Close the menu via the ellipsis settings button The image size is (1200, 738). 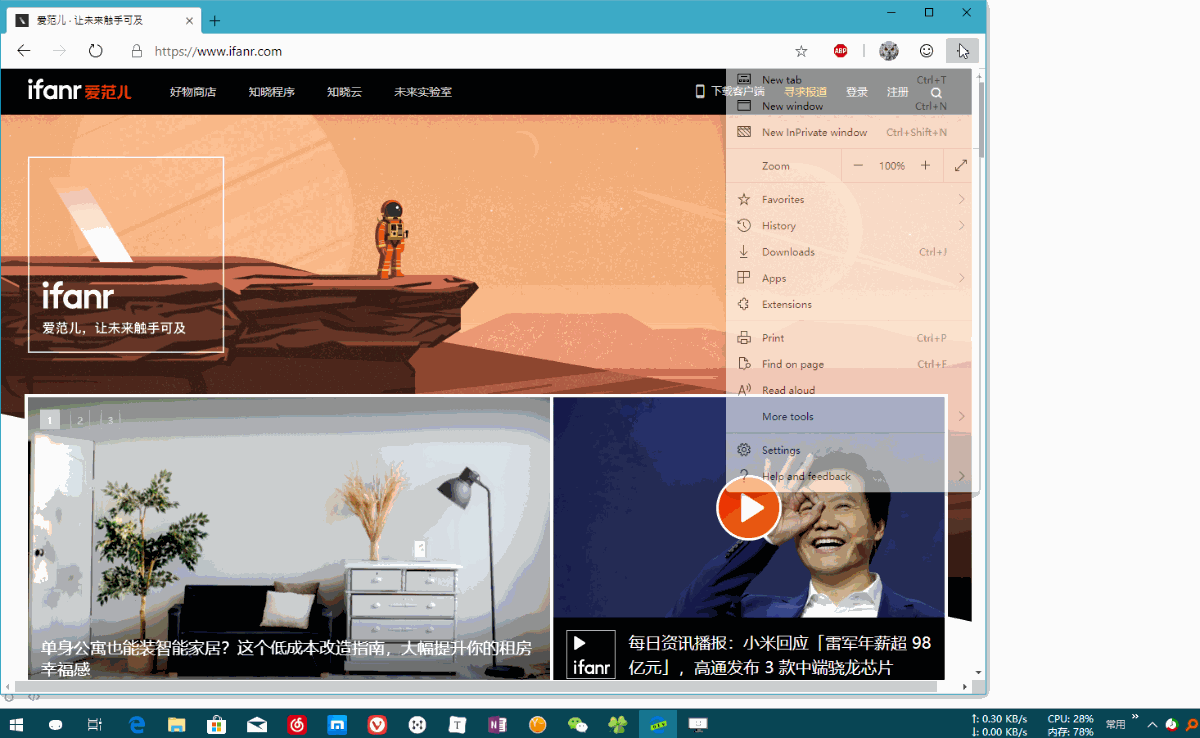point(962,51)
